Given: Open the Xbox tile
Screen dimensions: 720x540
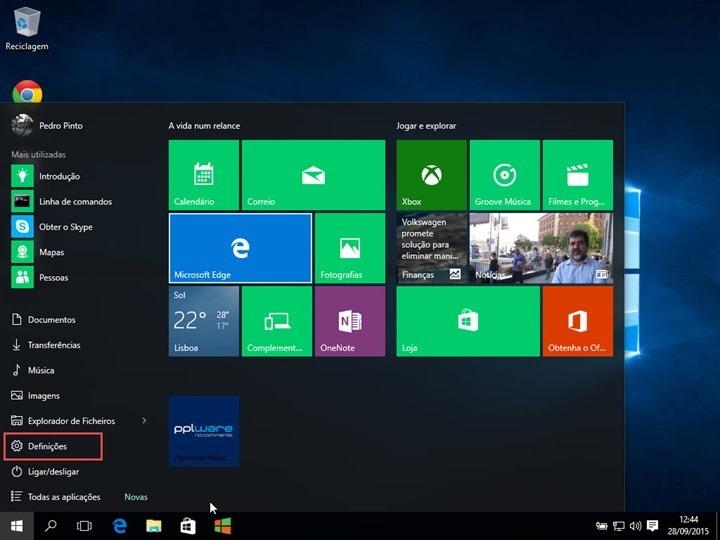Looking at the screenshot, I should pos(431,175).
